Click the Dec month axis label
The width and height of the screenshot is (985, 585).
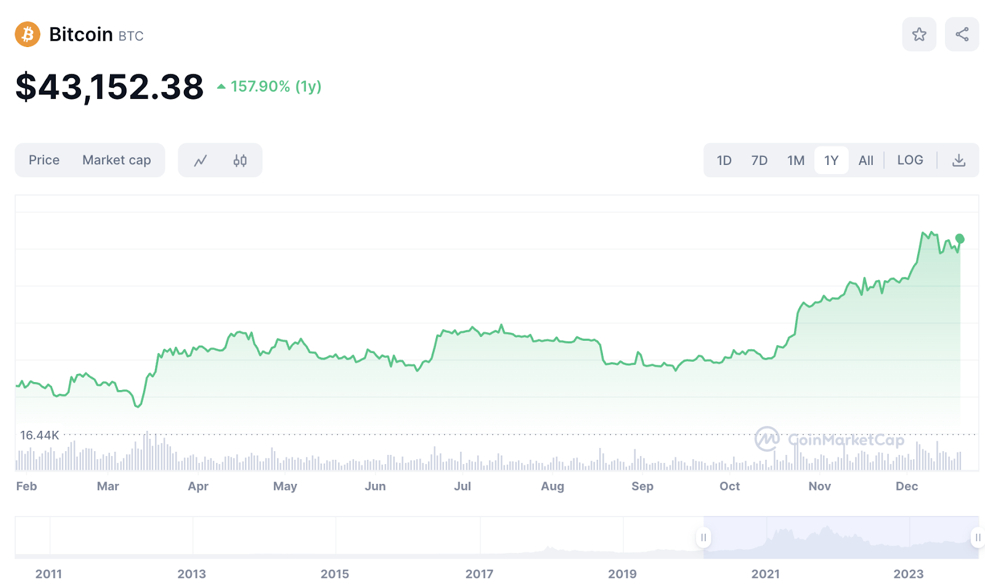coord(906,486)
